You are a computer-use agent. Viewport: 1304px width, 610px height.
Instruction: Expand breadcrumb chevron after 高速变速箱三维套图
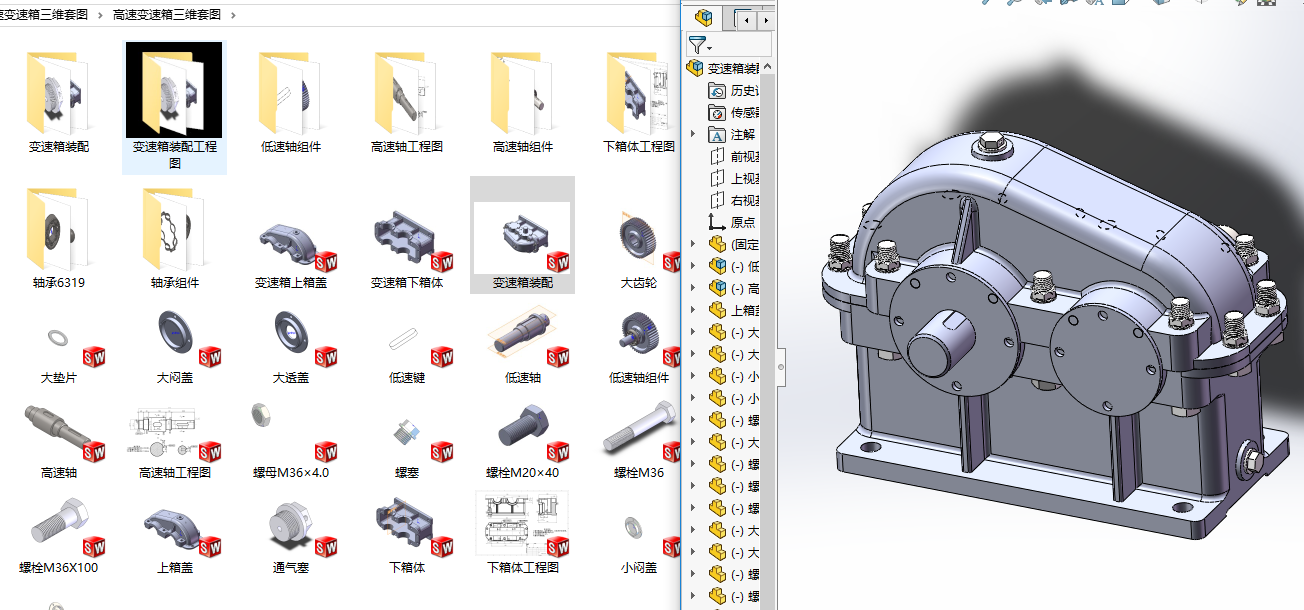pyautogui.click(x=233, y=15)
